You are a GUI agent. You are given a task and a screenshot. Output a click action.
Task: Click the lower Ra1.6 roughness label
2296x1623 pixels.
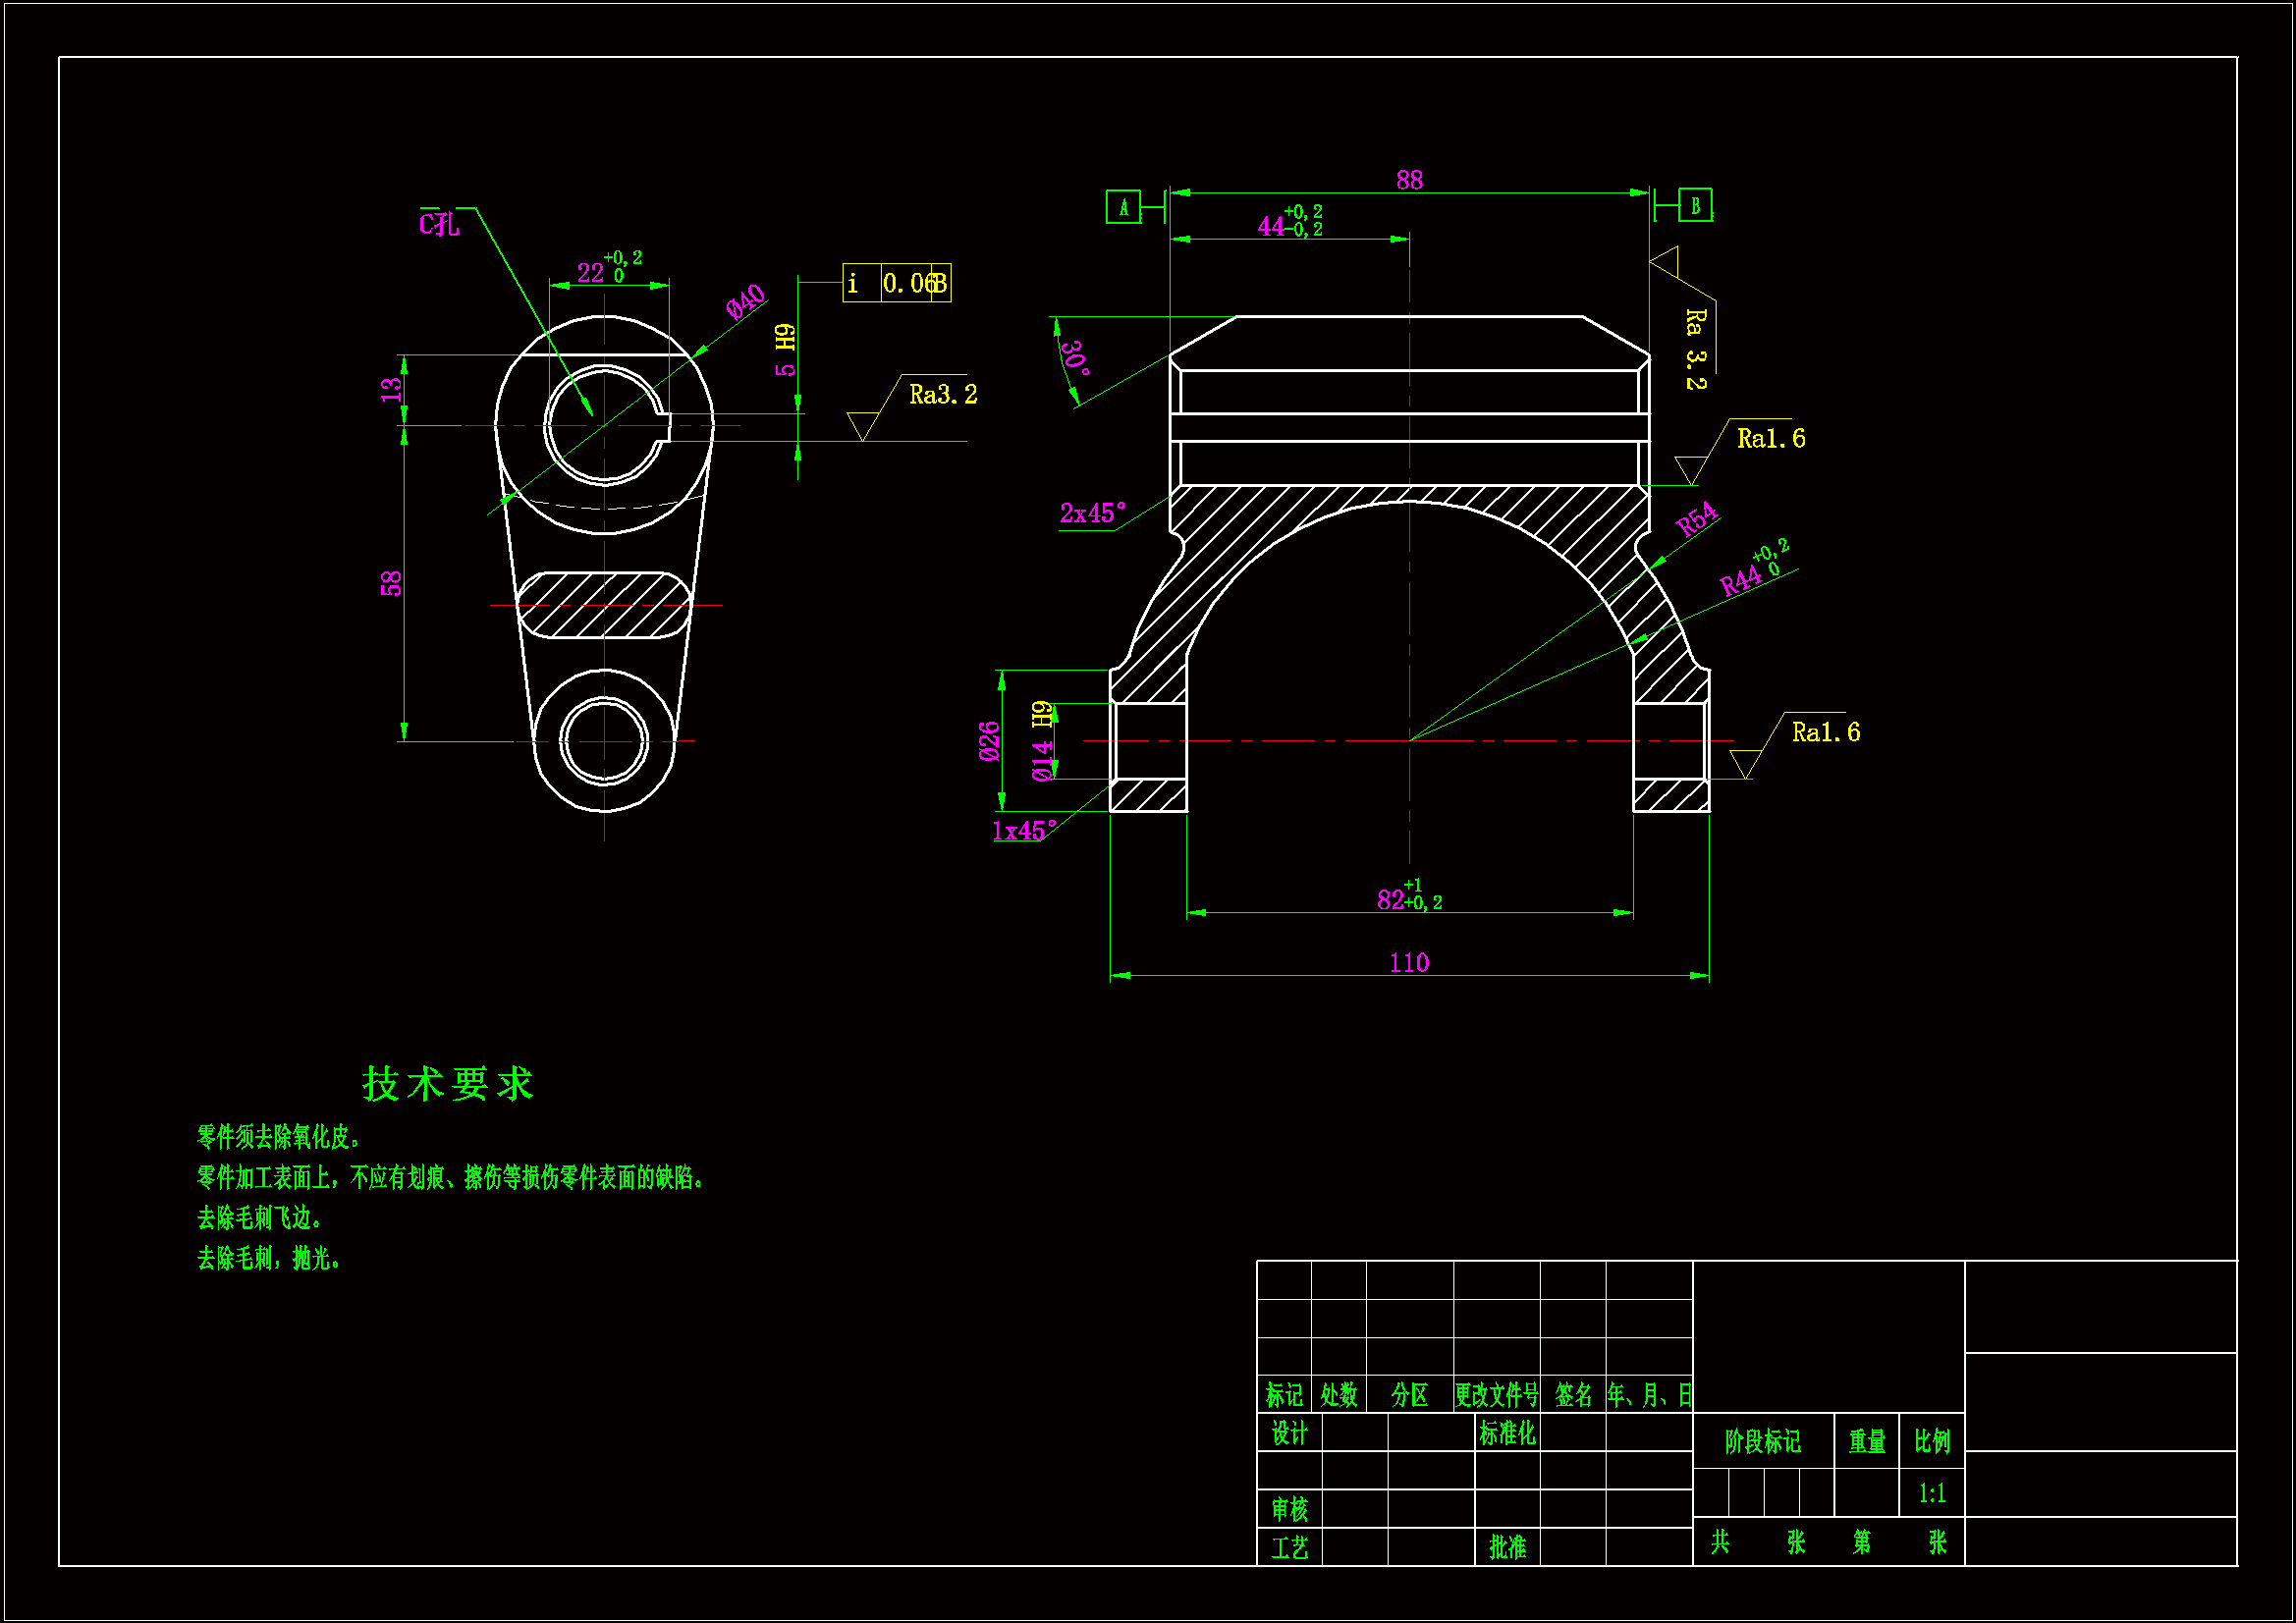[x=1825, y=733]
